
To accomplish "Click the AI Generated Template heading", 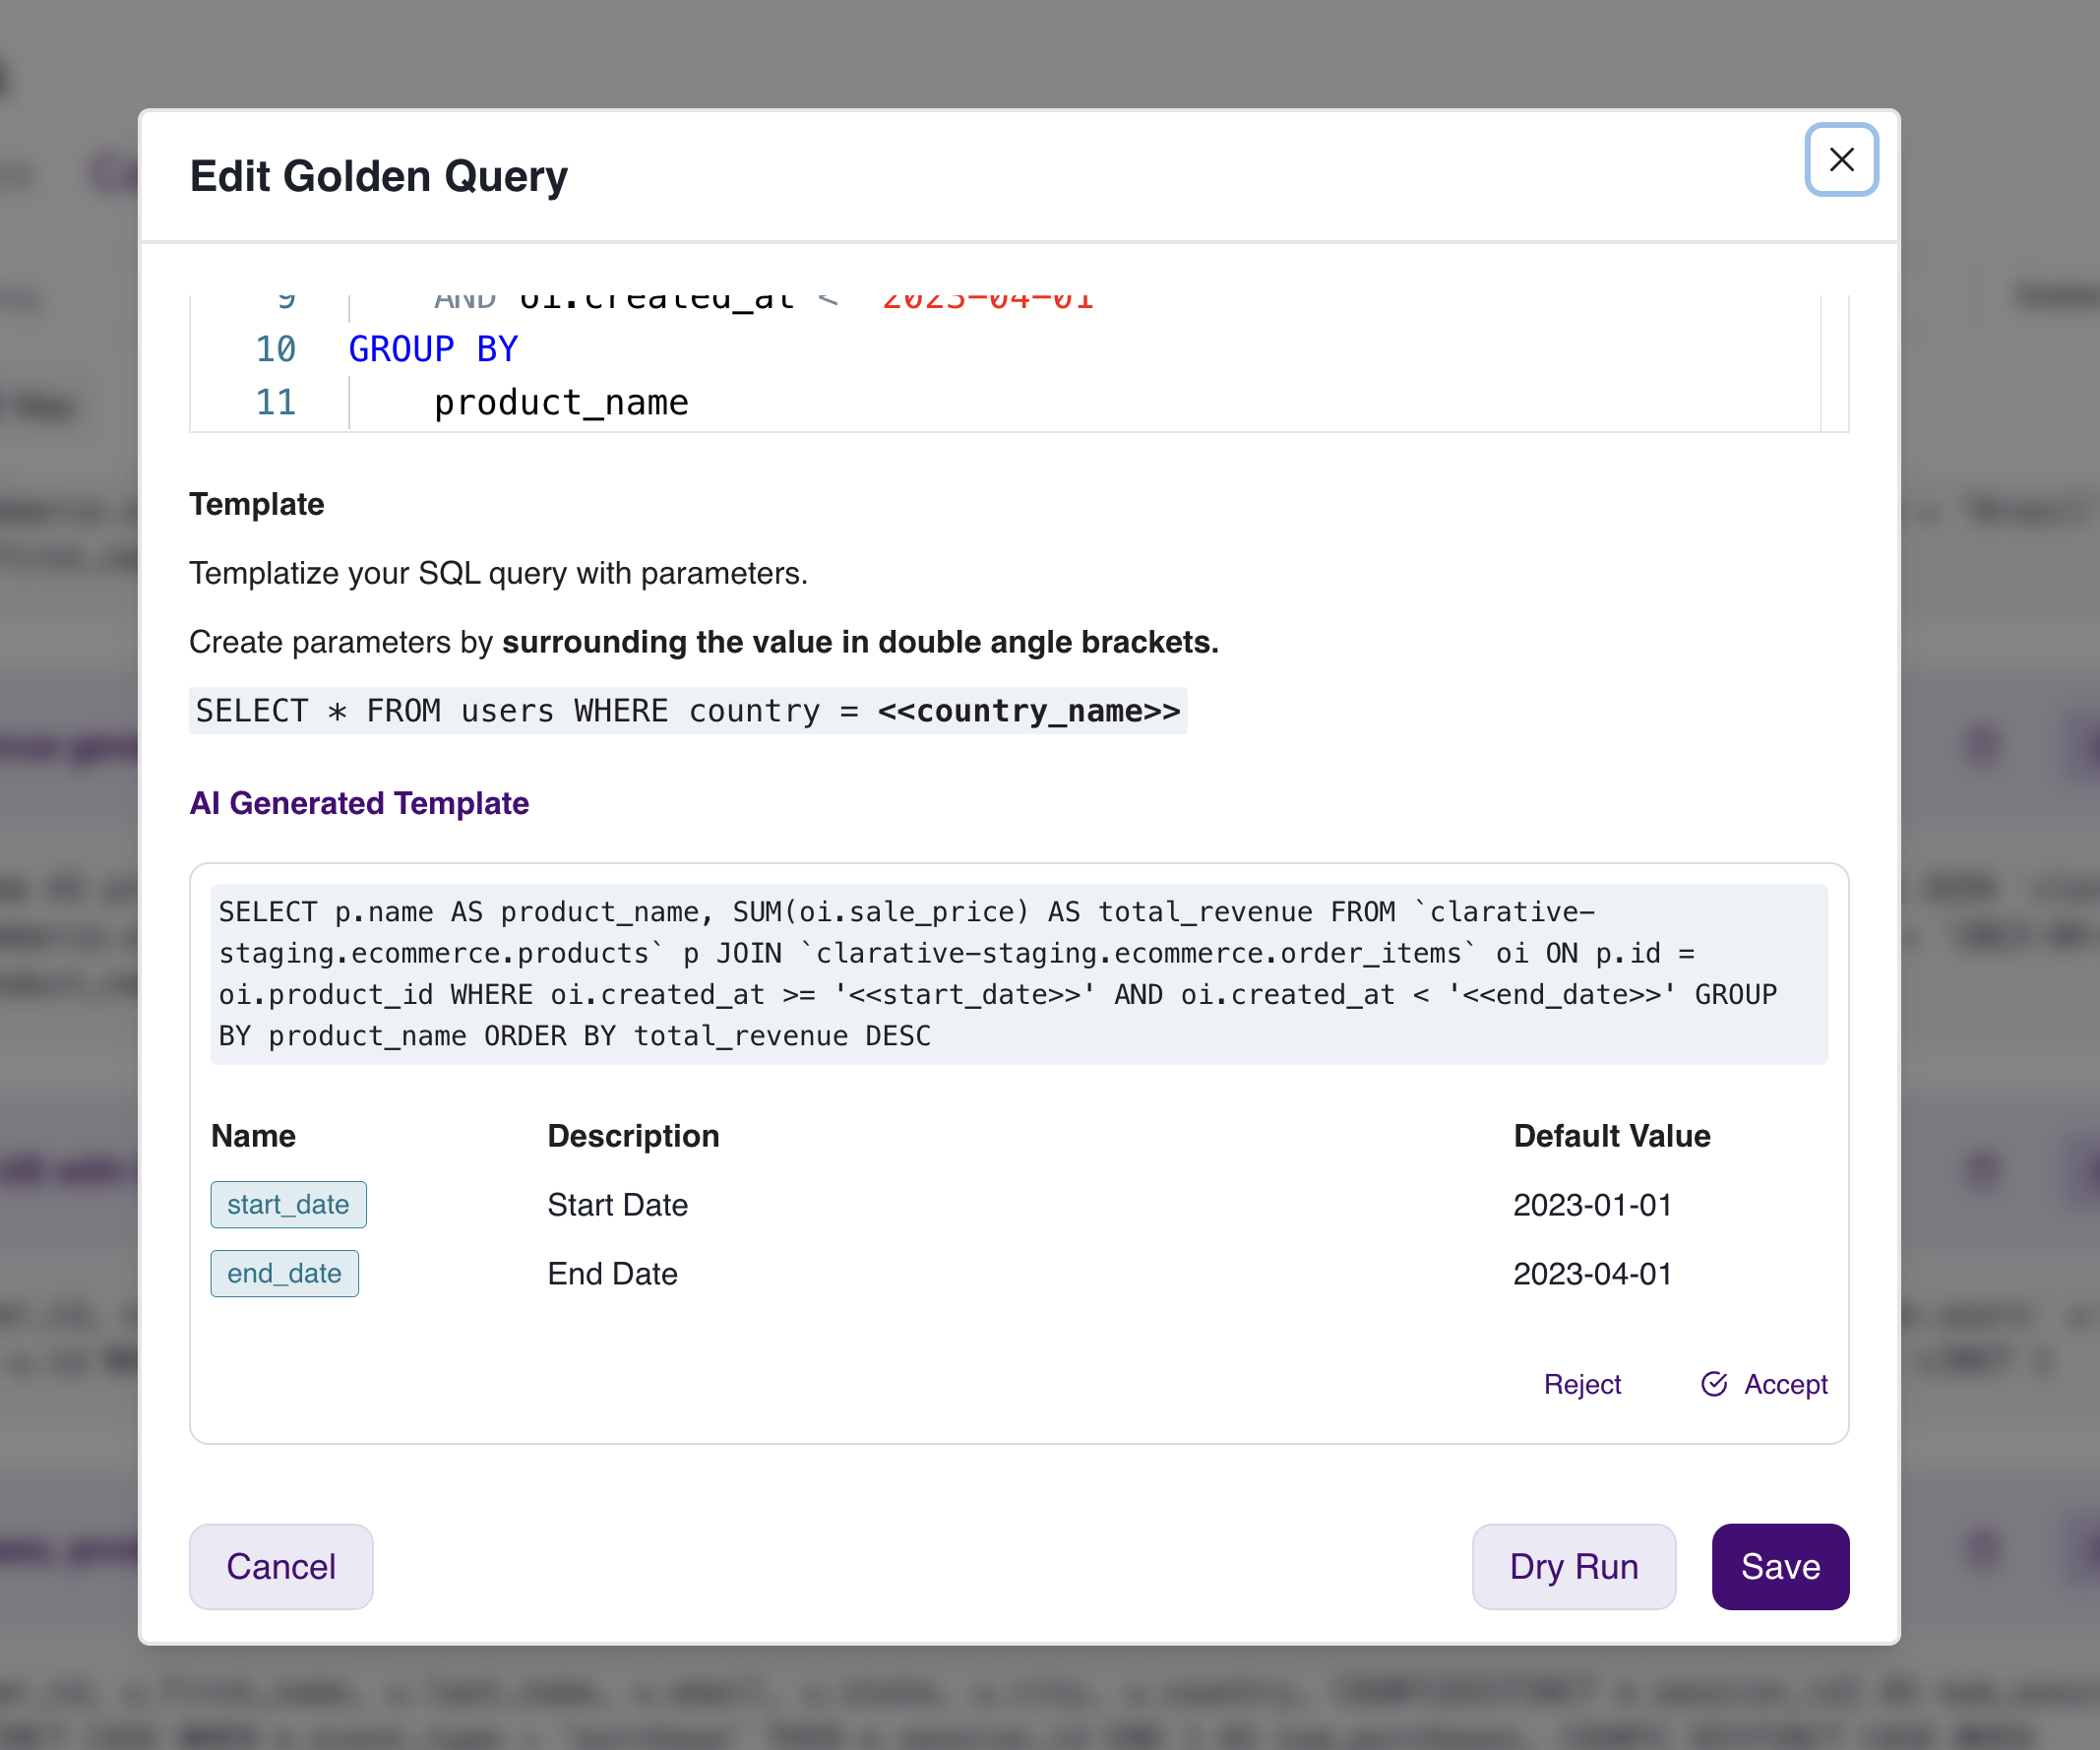I will coord(359,803).
